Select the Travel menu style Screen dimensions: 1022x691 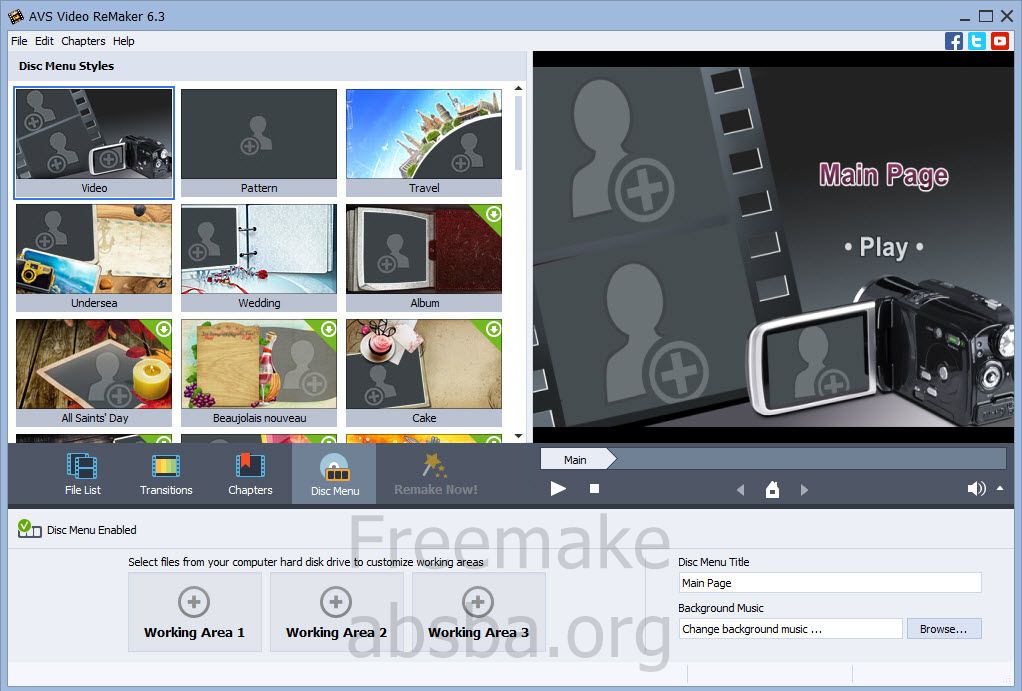click(424, 143)
